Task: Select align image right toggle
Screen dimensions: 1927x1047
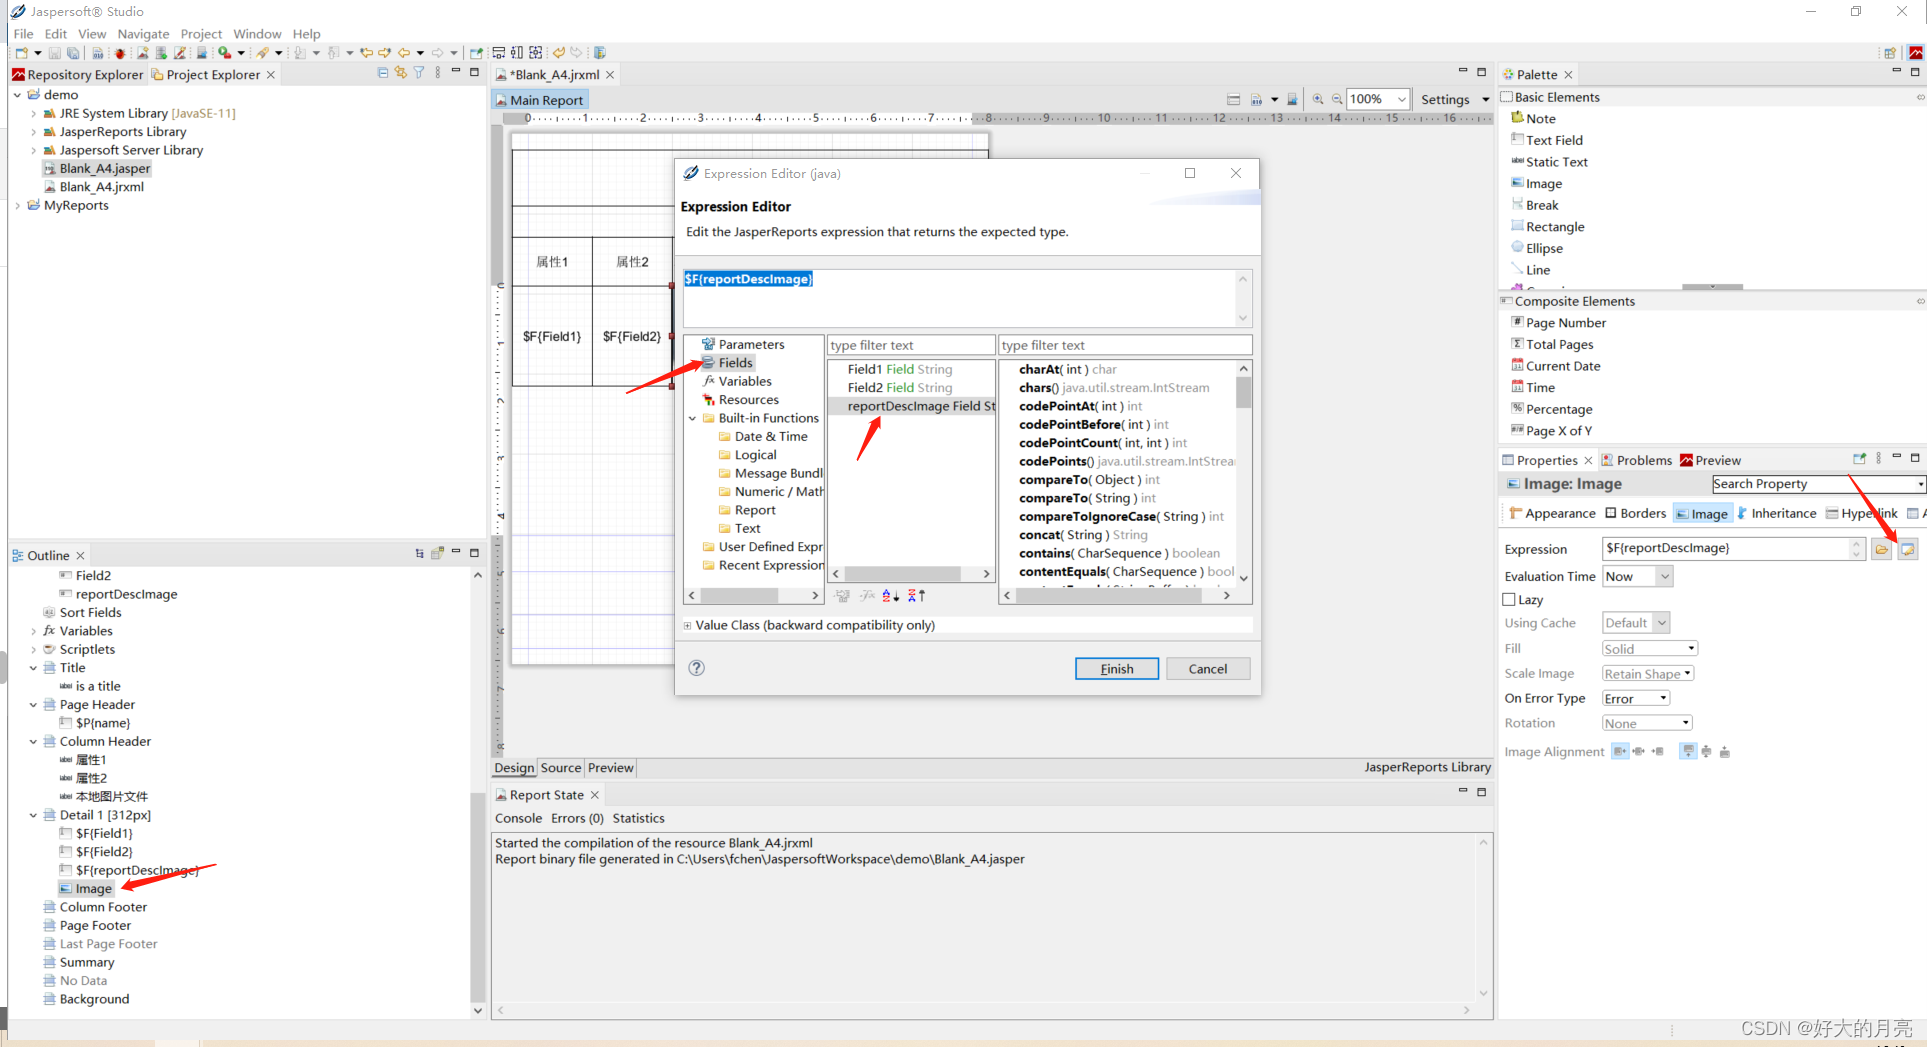Action: (x=1657, y=751)
